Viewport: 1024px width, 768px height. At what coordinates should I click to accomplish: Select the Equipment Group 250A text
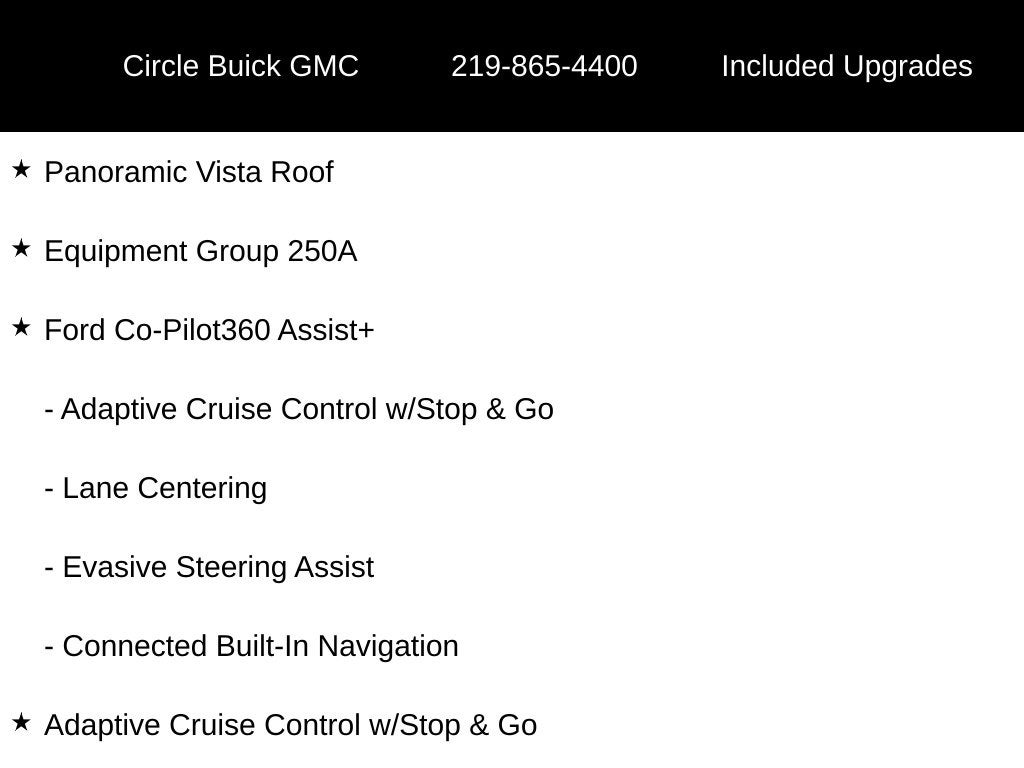point(200,252)
